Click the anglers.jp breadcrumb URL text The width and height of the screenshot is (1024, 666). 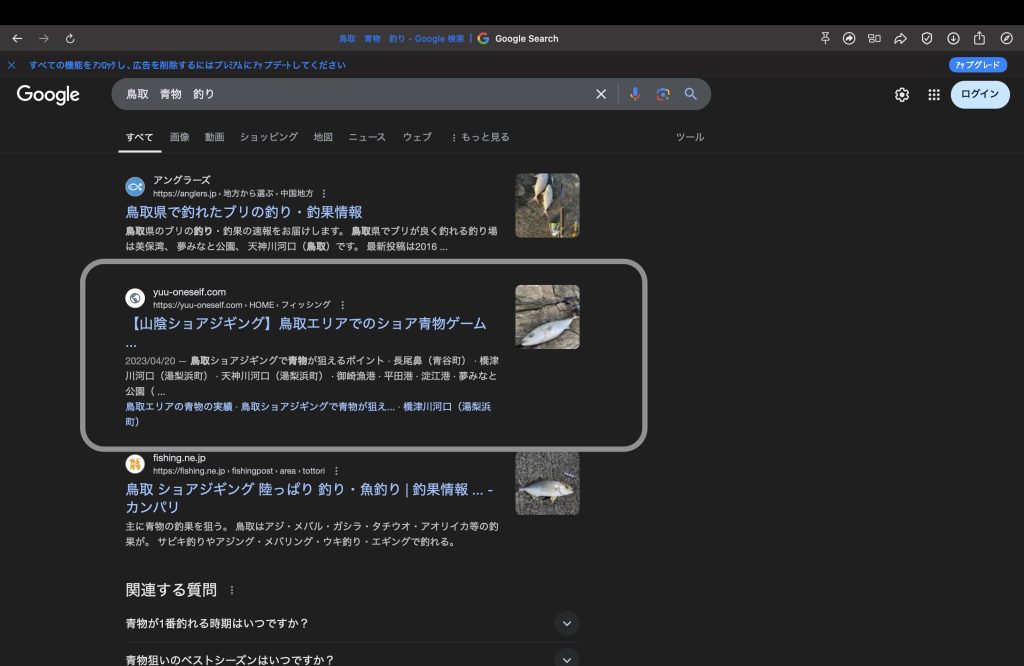pos(233,194)
